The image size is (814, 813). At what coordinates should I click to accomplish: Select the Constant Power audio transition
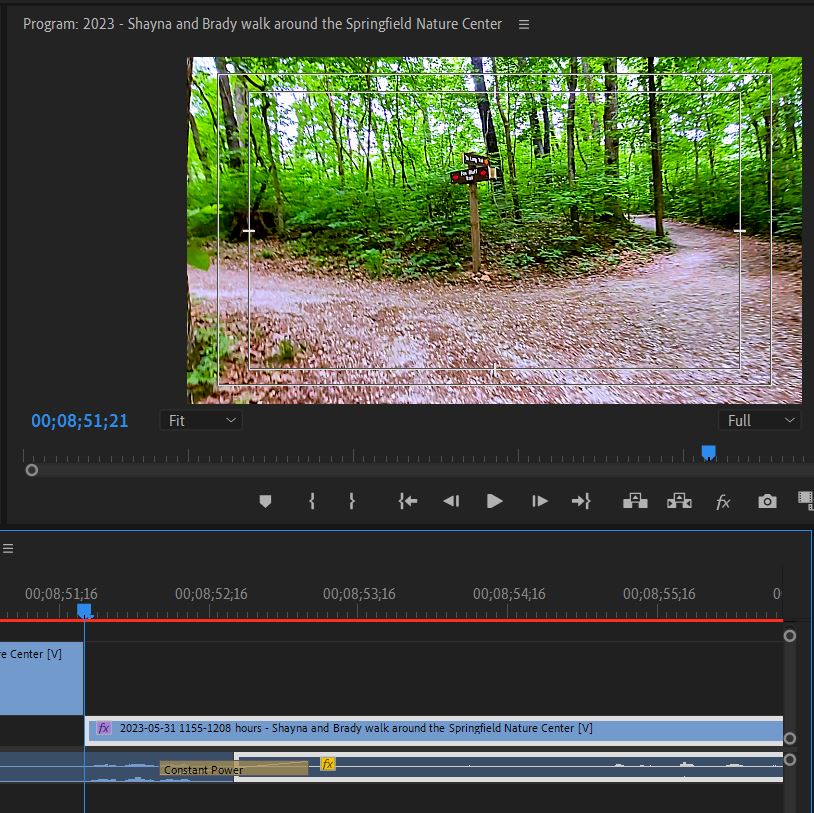coord(234,769)
